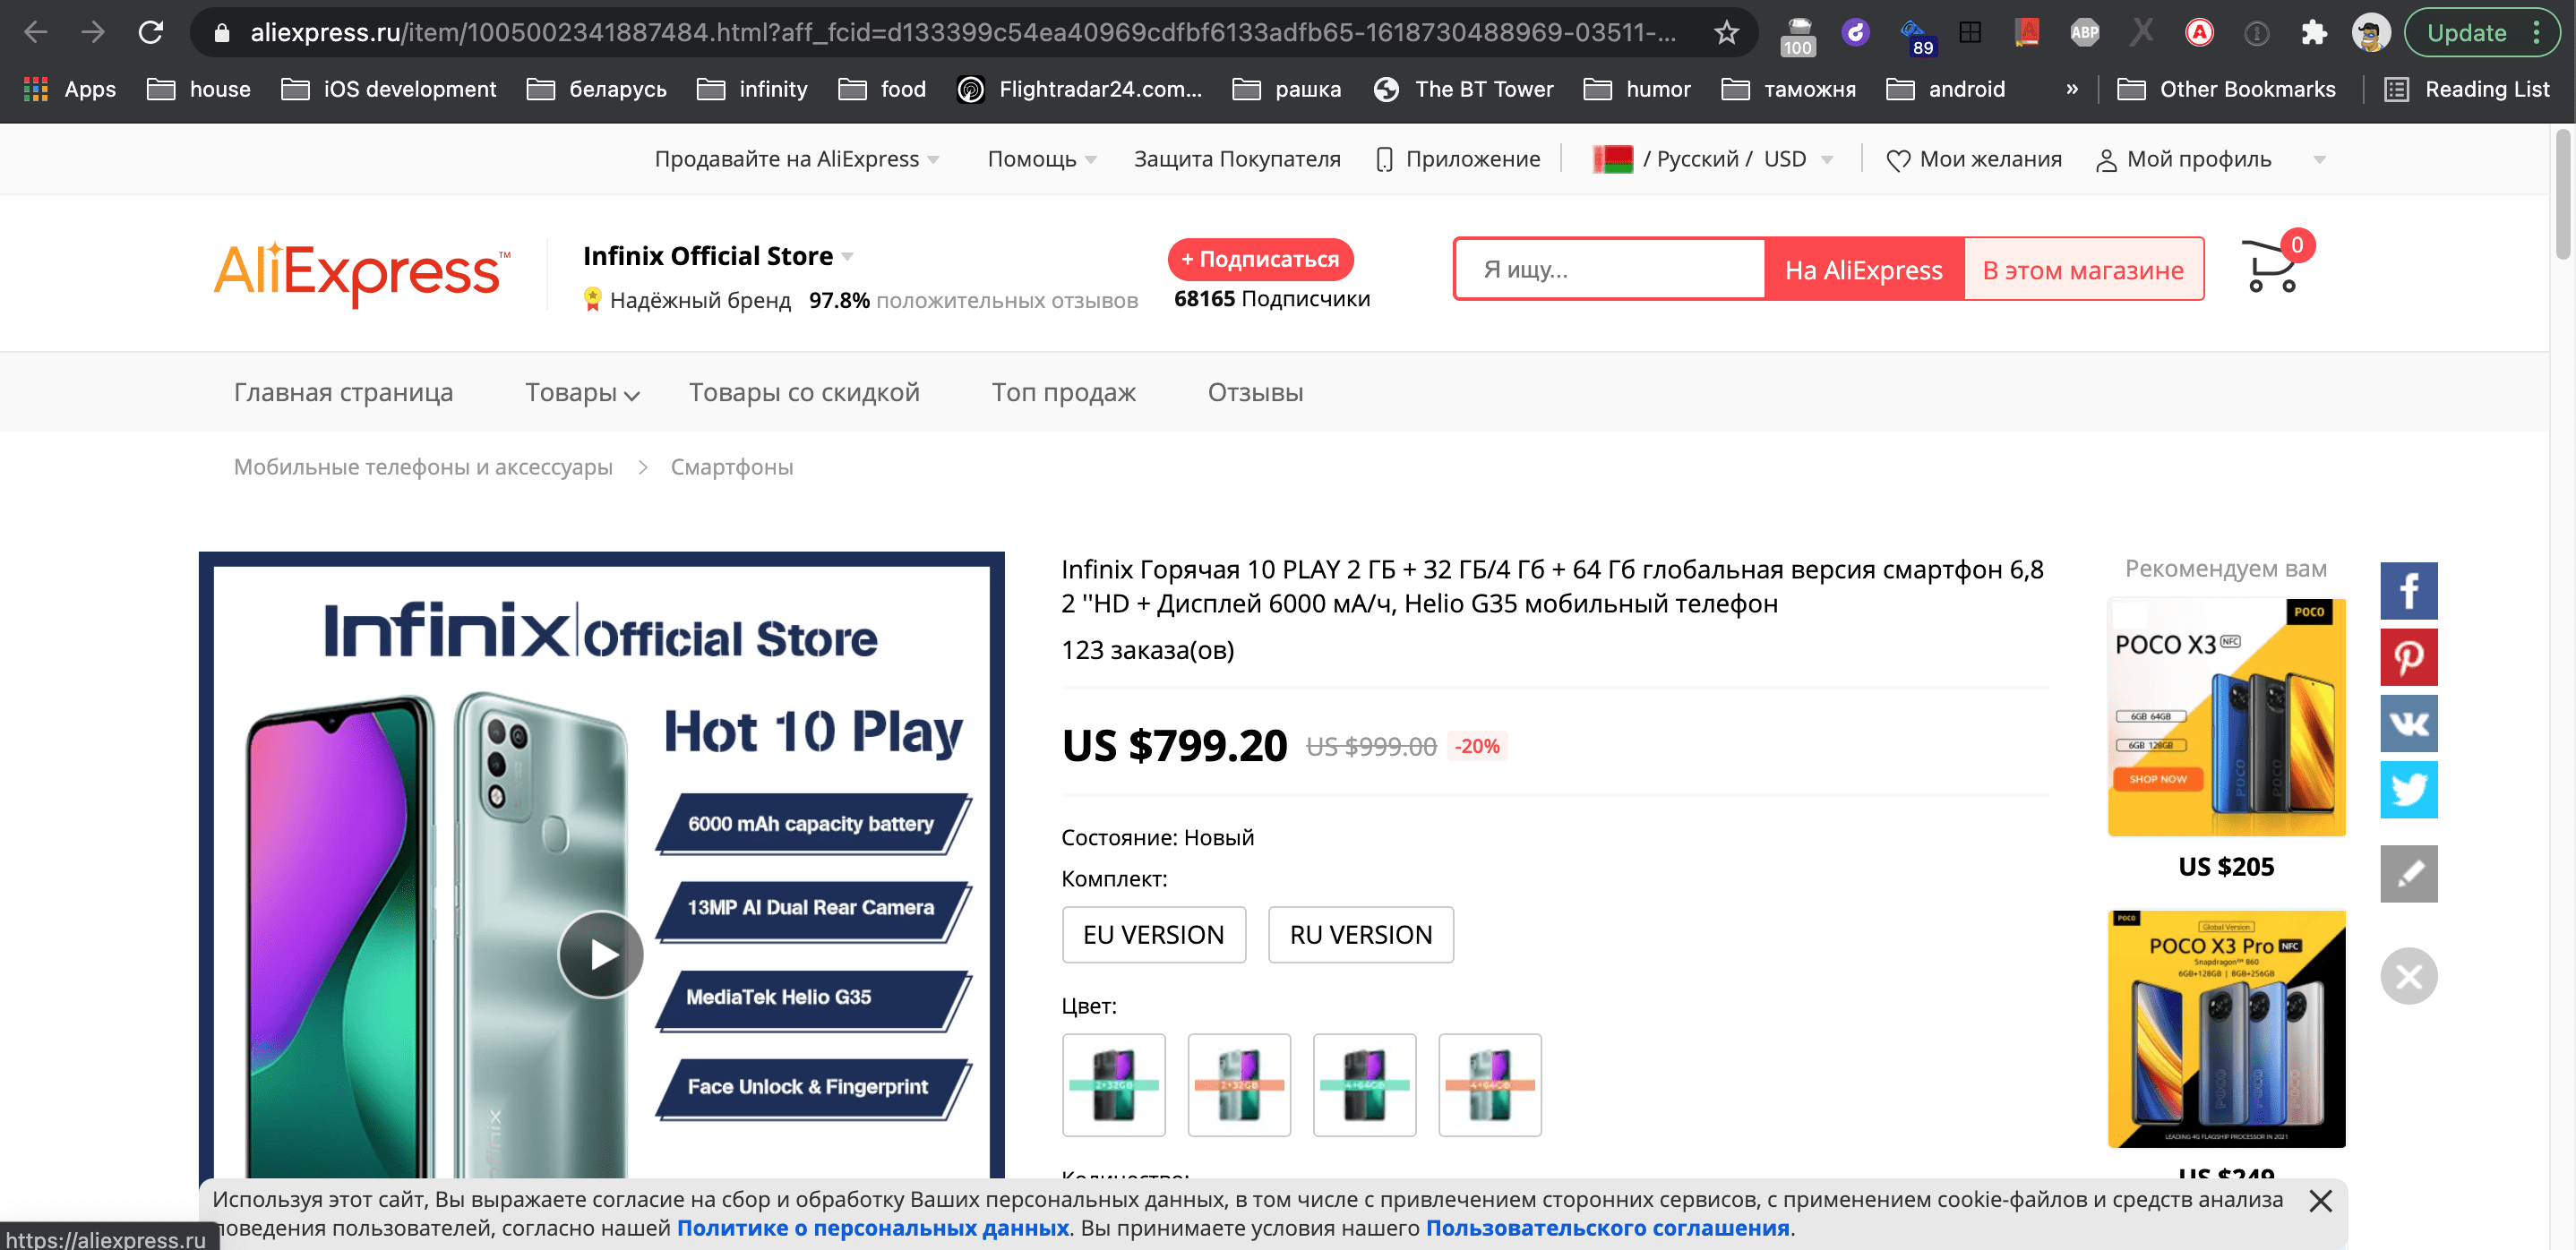Screen dimensions: 2576x1250
Task: Open the Главная страница tab
Action: click(343, 392)
